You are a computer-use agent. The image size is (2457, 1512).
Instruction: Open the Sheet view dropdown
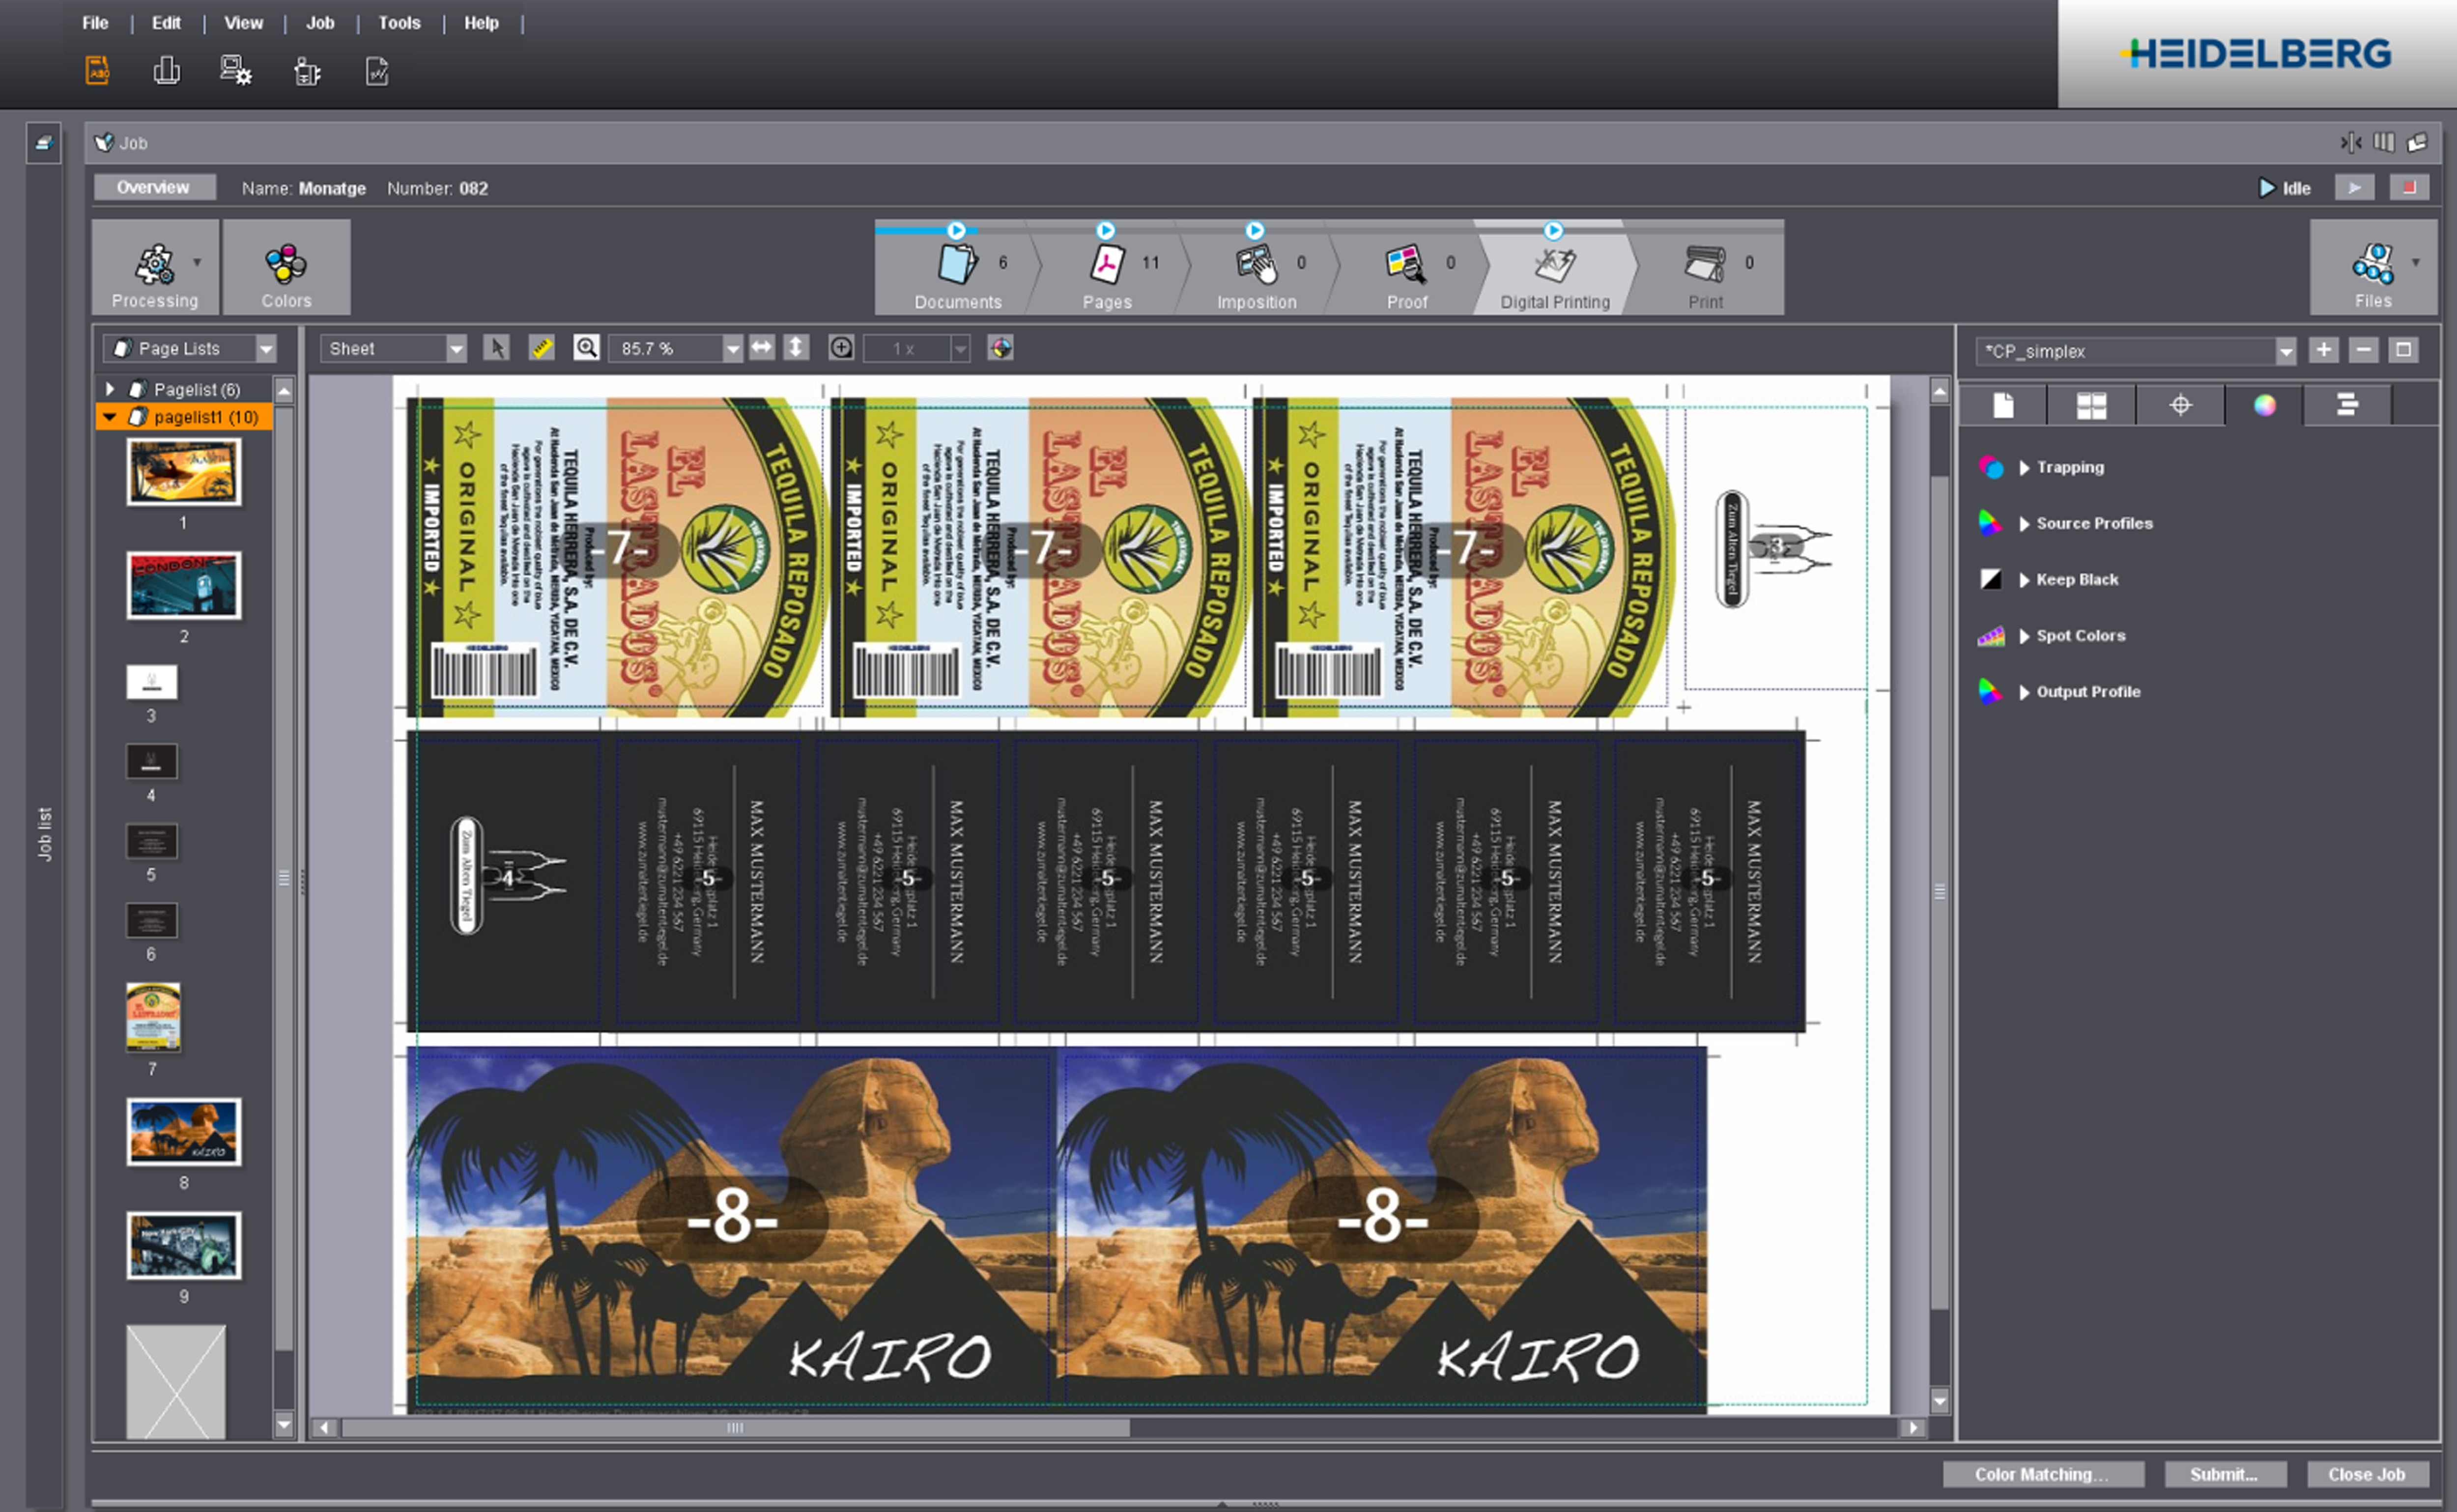coord(456,349)
